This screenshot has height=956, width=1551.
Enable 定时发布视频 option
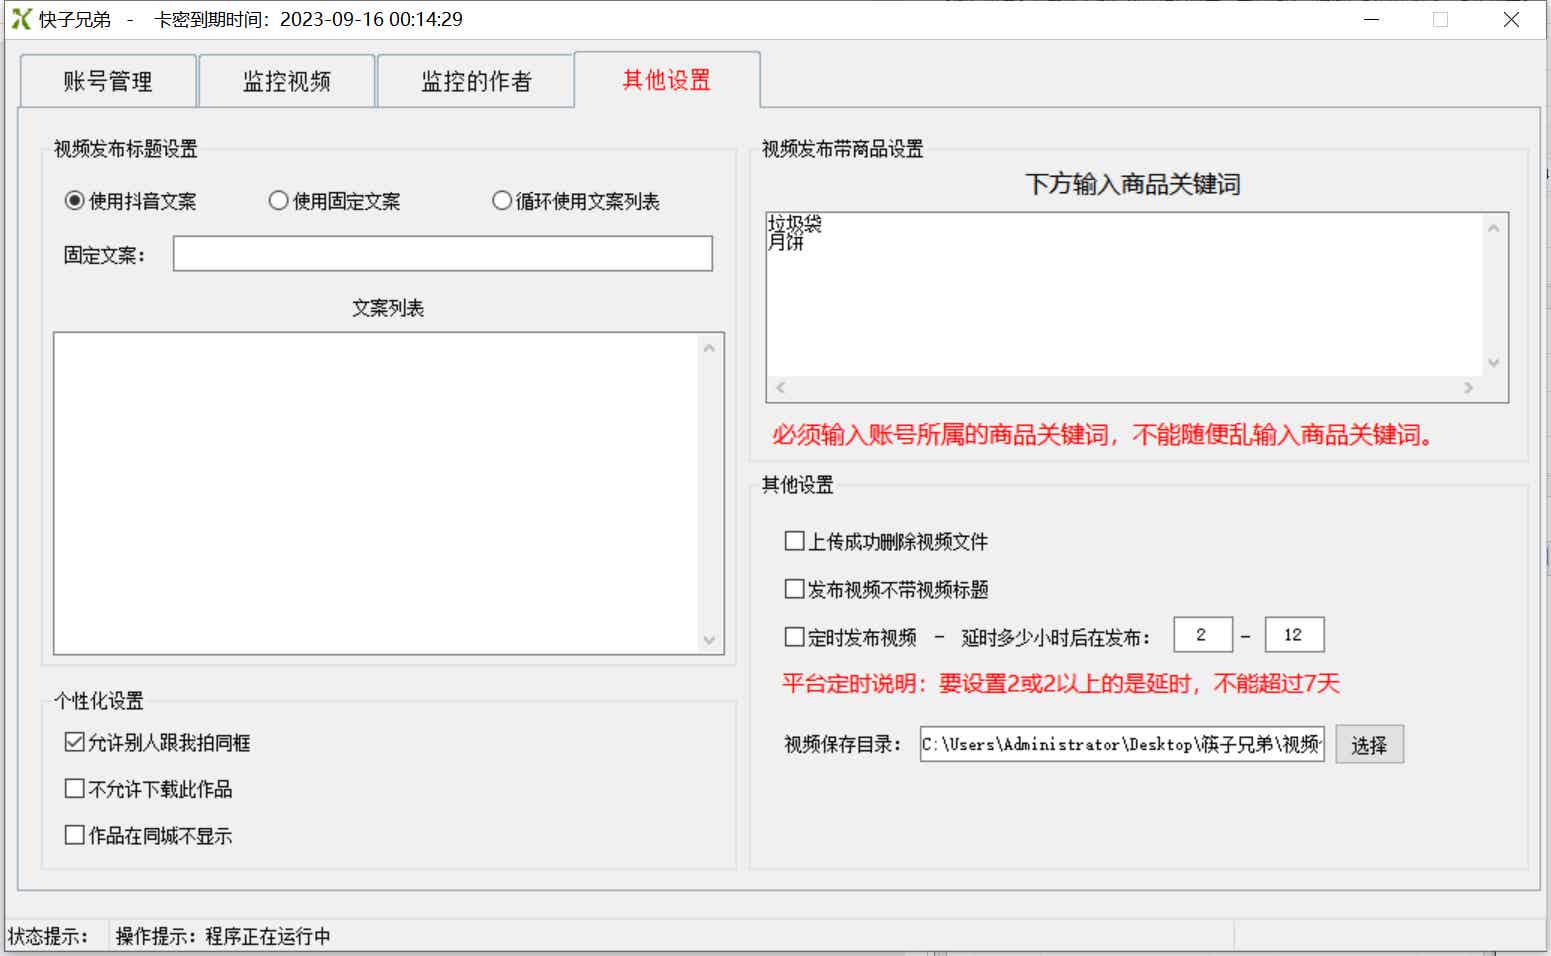click(793, 637)
